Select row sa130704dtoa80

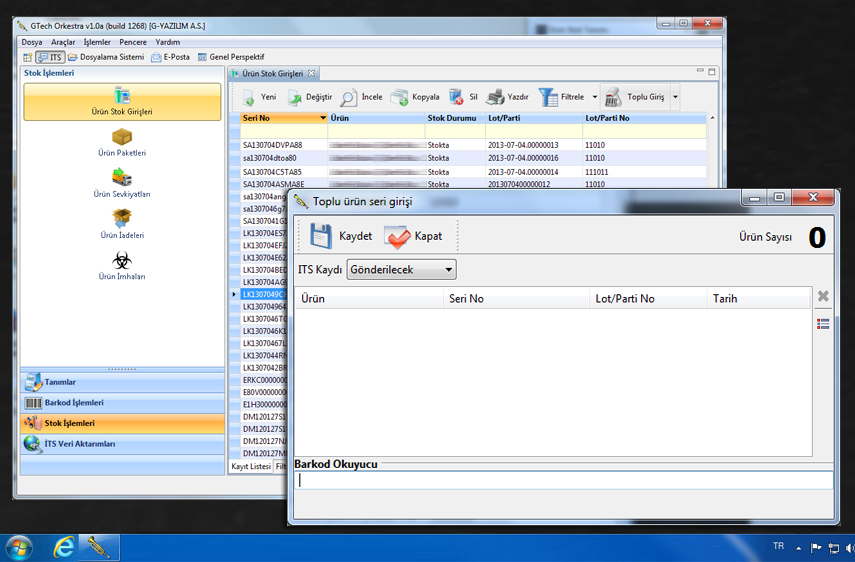point(473,158)
